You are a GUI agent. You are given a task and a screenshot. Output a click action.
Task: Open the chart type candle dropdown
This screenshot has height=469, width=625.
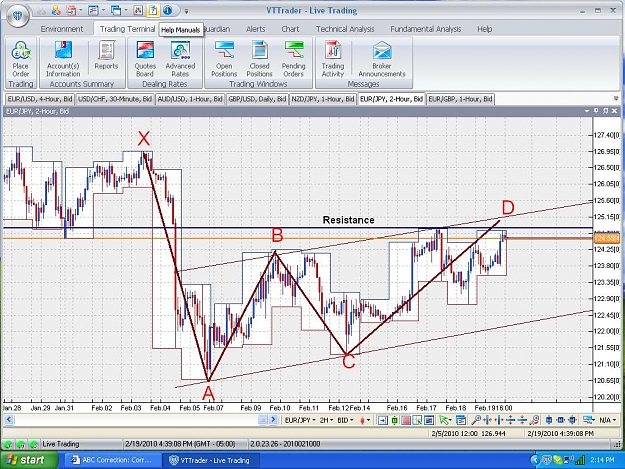(365, 420)
